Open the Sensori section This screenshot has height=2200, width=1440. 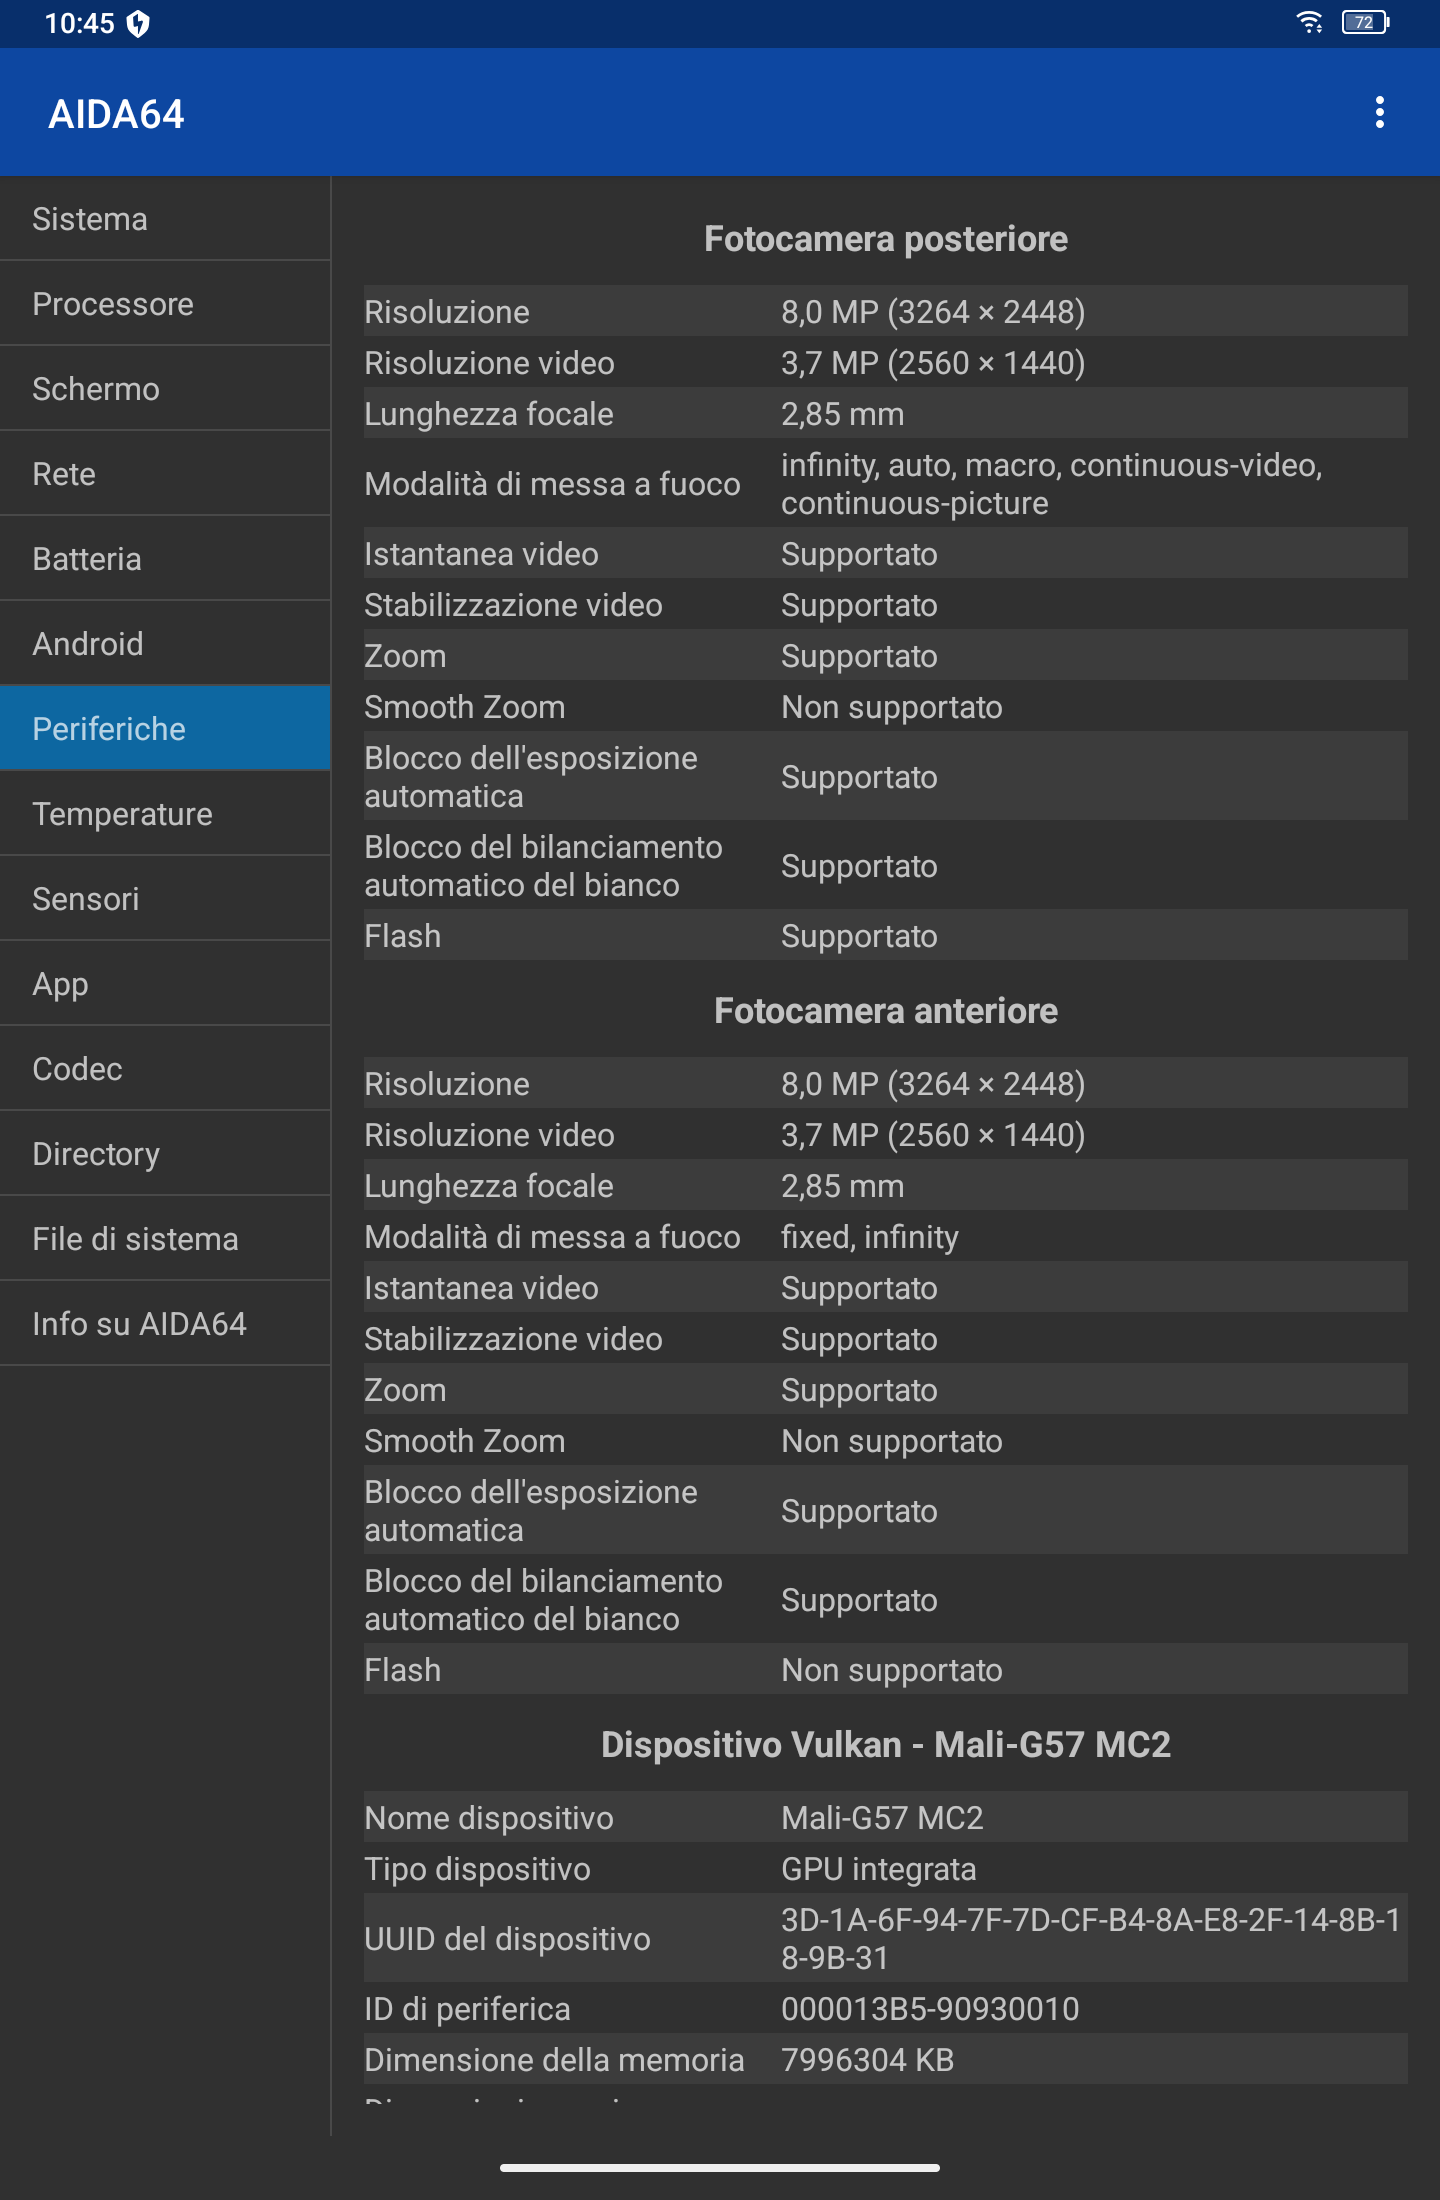(165, 899)
